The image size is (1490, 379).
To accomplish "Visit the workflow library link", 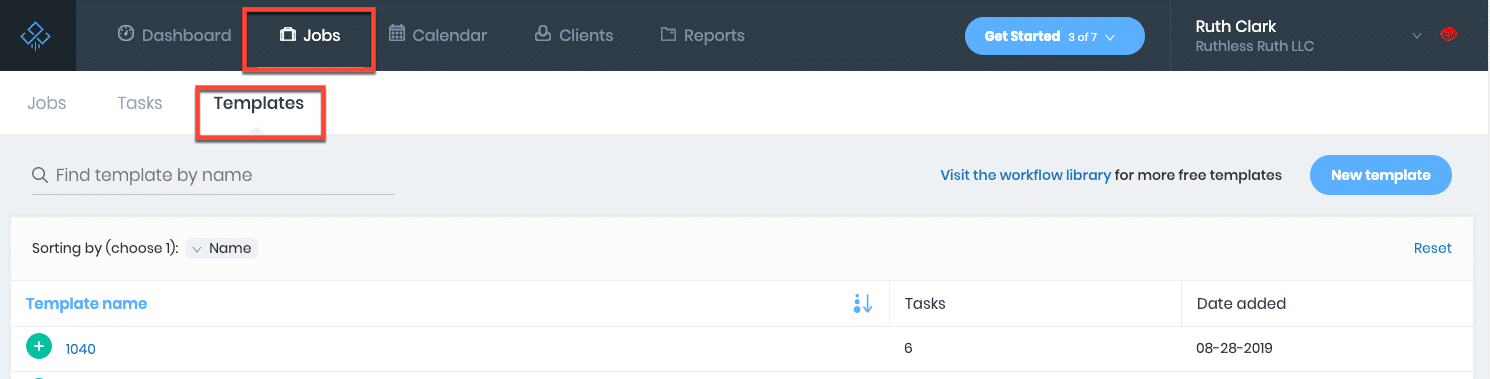I will (1025, 175).
